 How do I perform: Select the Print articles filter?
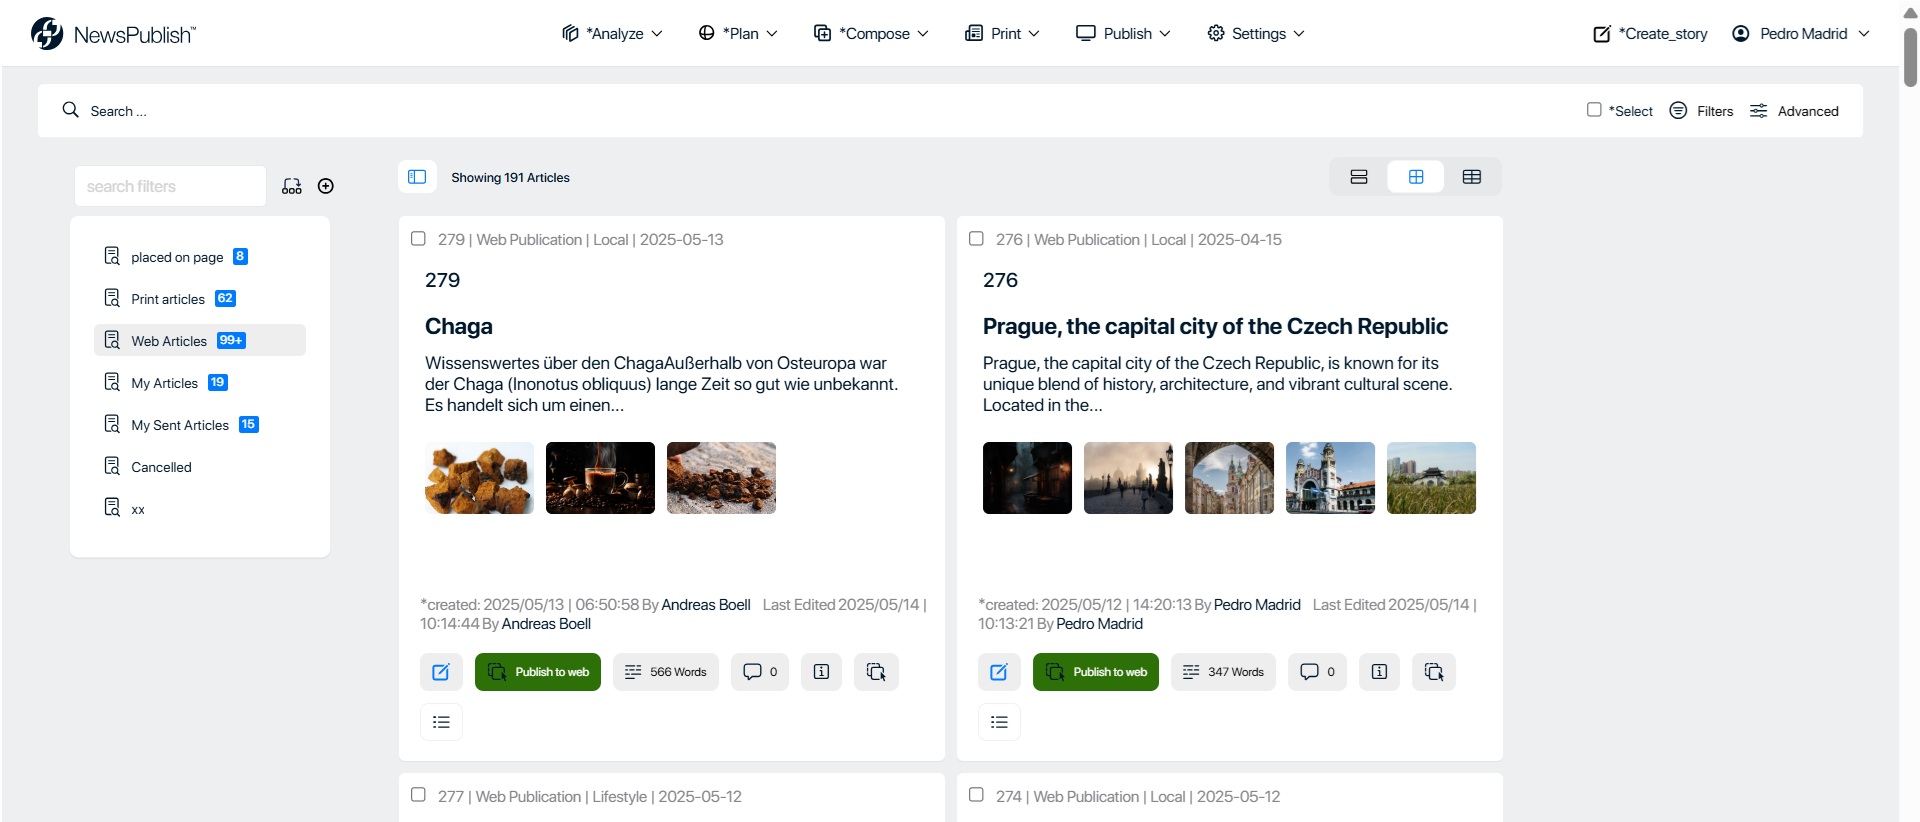[200, 298]
